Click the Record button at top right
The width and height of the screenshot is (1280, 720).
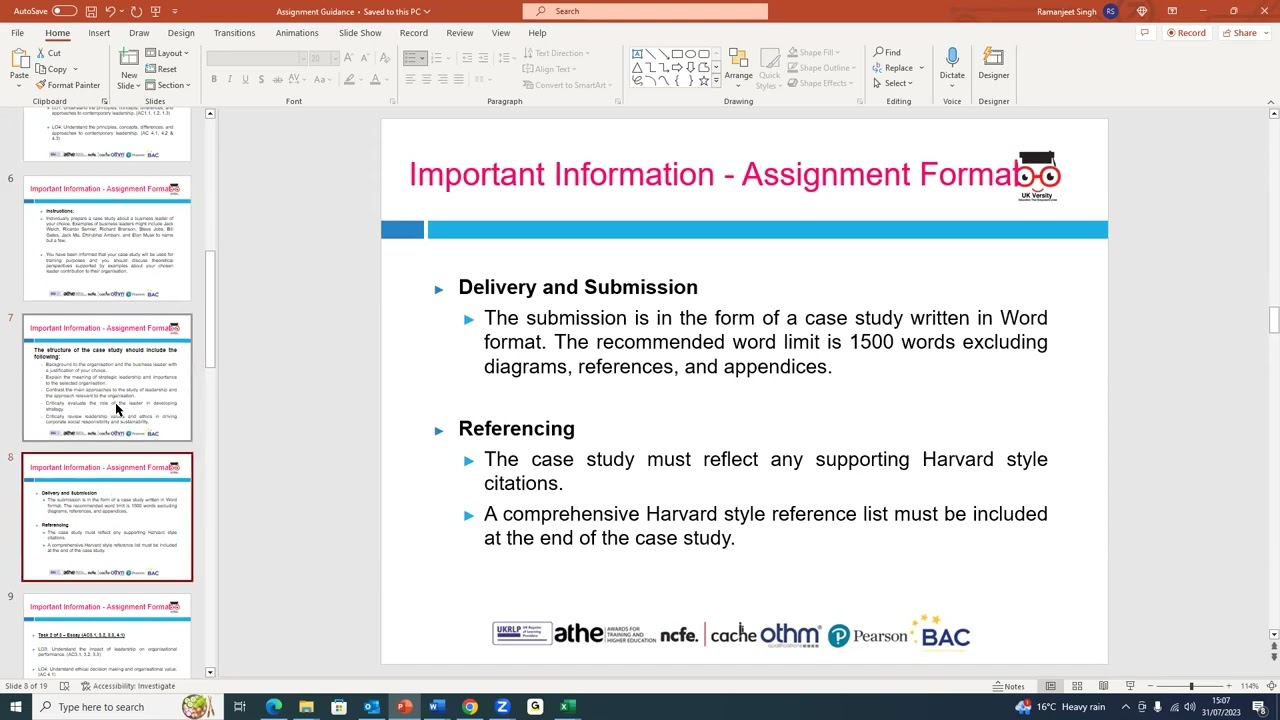pyautogui.click(x=1186, y=33)
